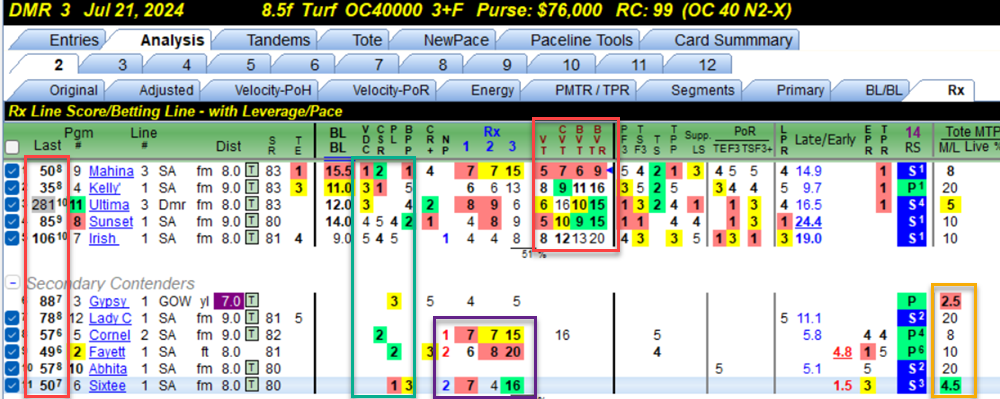
Task: Open the Segments sub-tab
Action: pyautogui.click(x=702, y=90)
